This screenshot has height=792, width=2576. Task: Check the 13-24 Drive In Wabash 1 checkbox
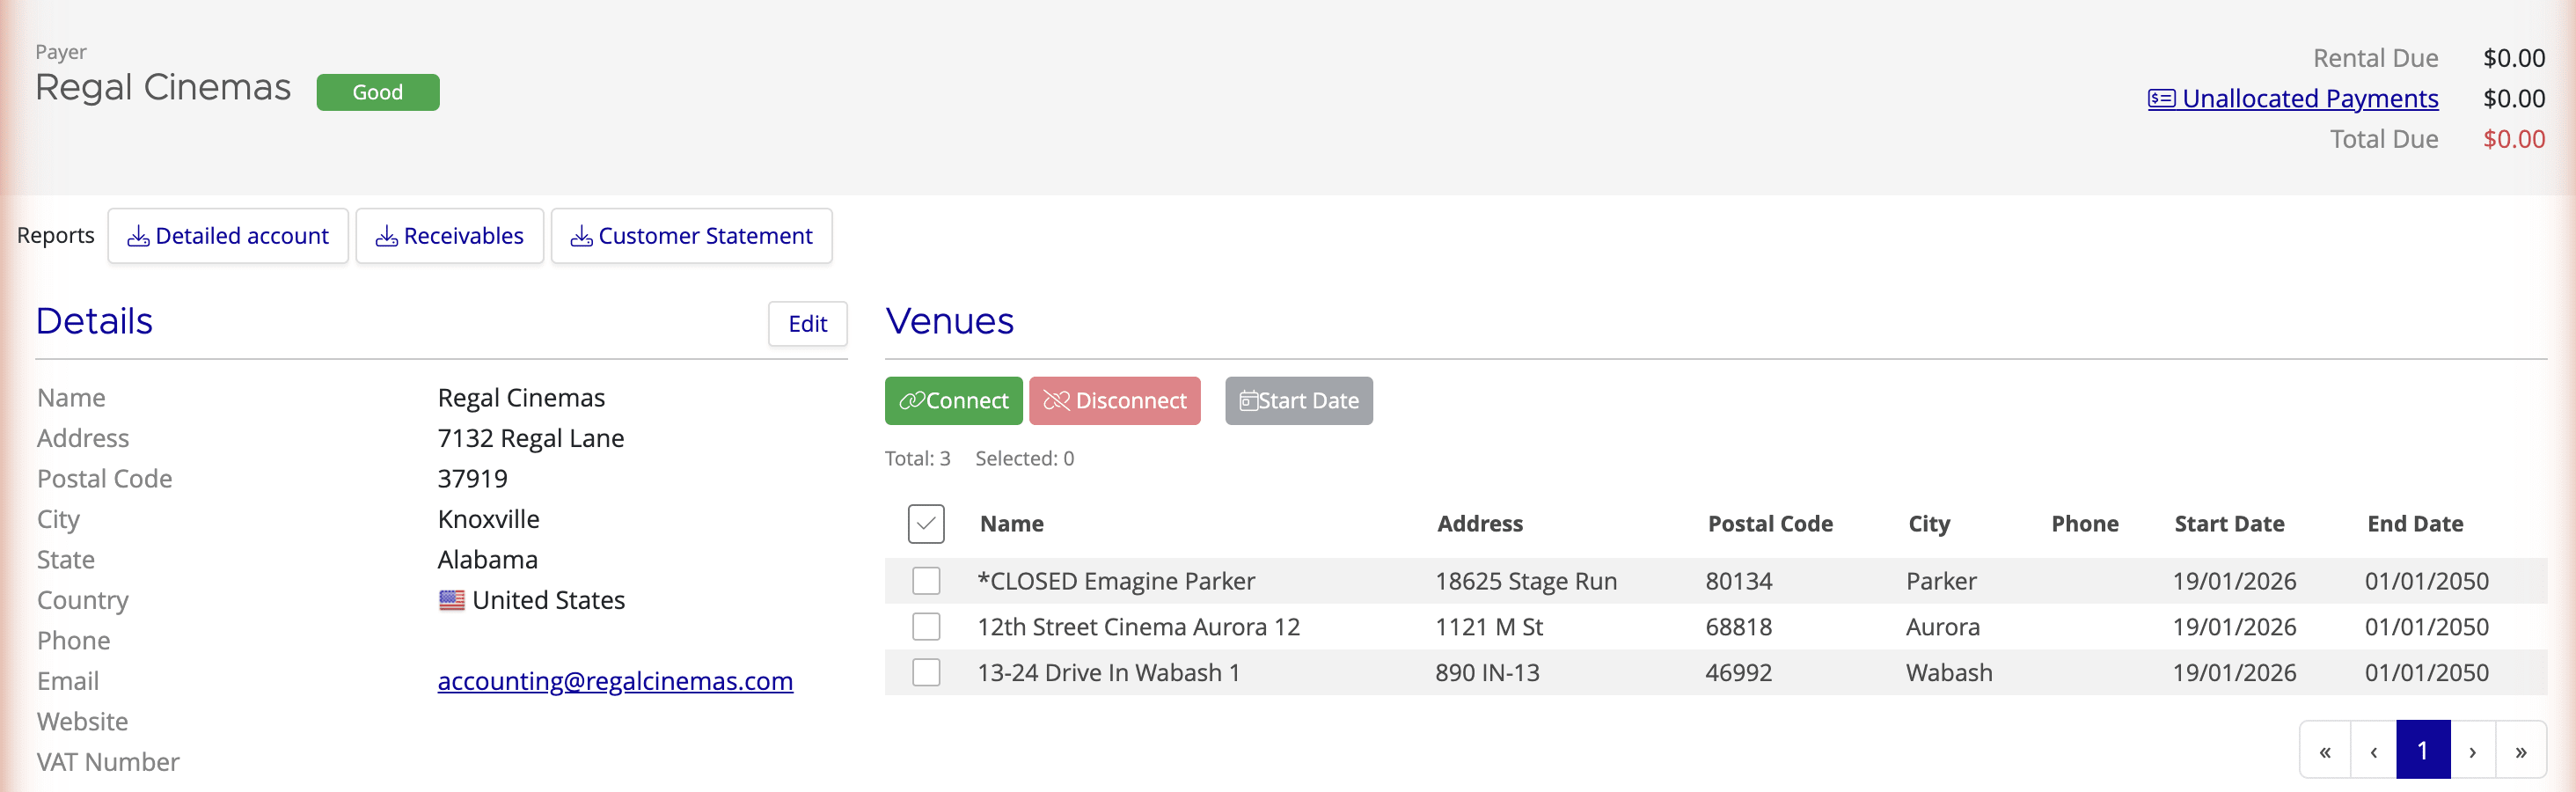pos(926,672)
